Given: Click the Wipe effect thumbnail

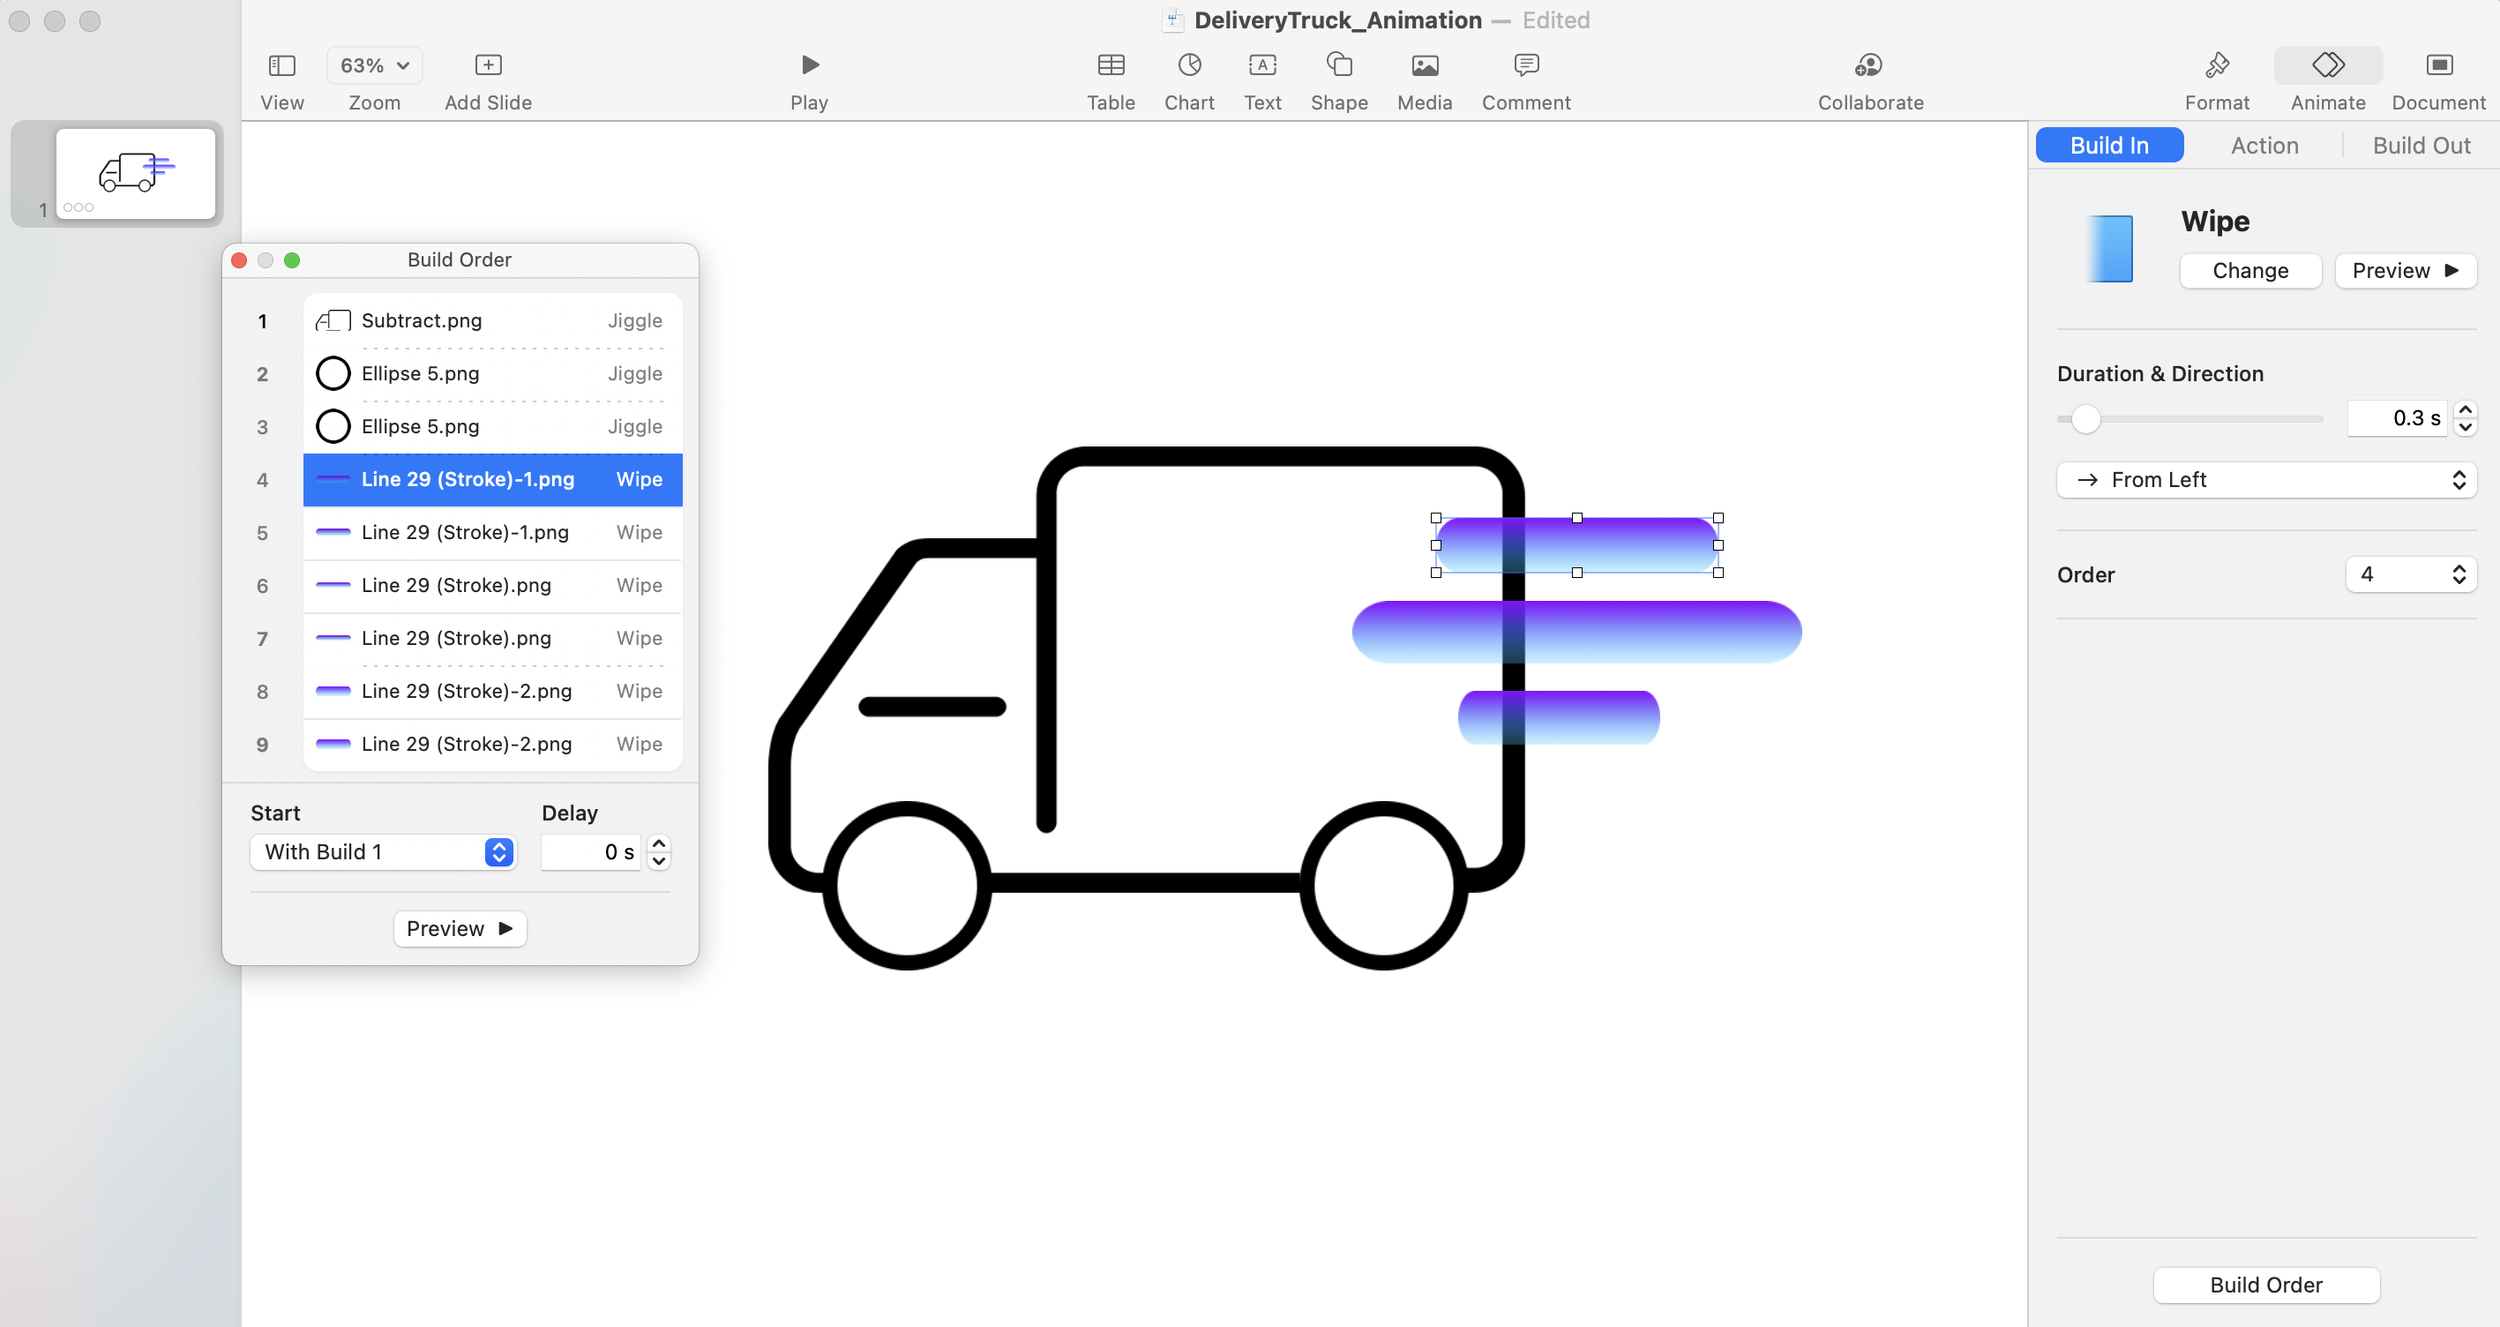Looking at the screenshot, I should tap(2110, 249).
